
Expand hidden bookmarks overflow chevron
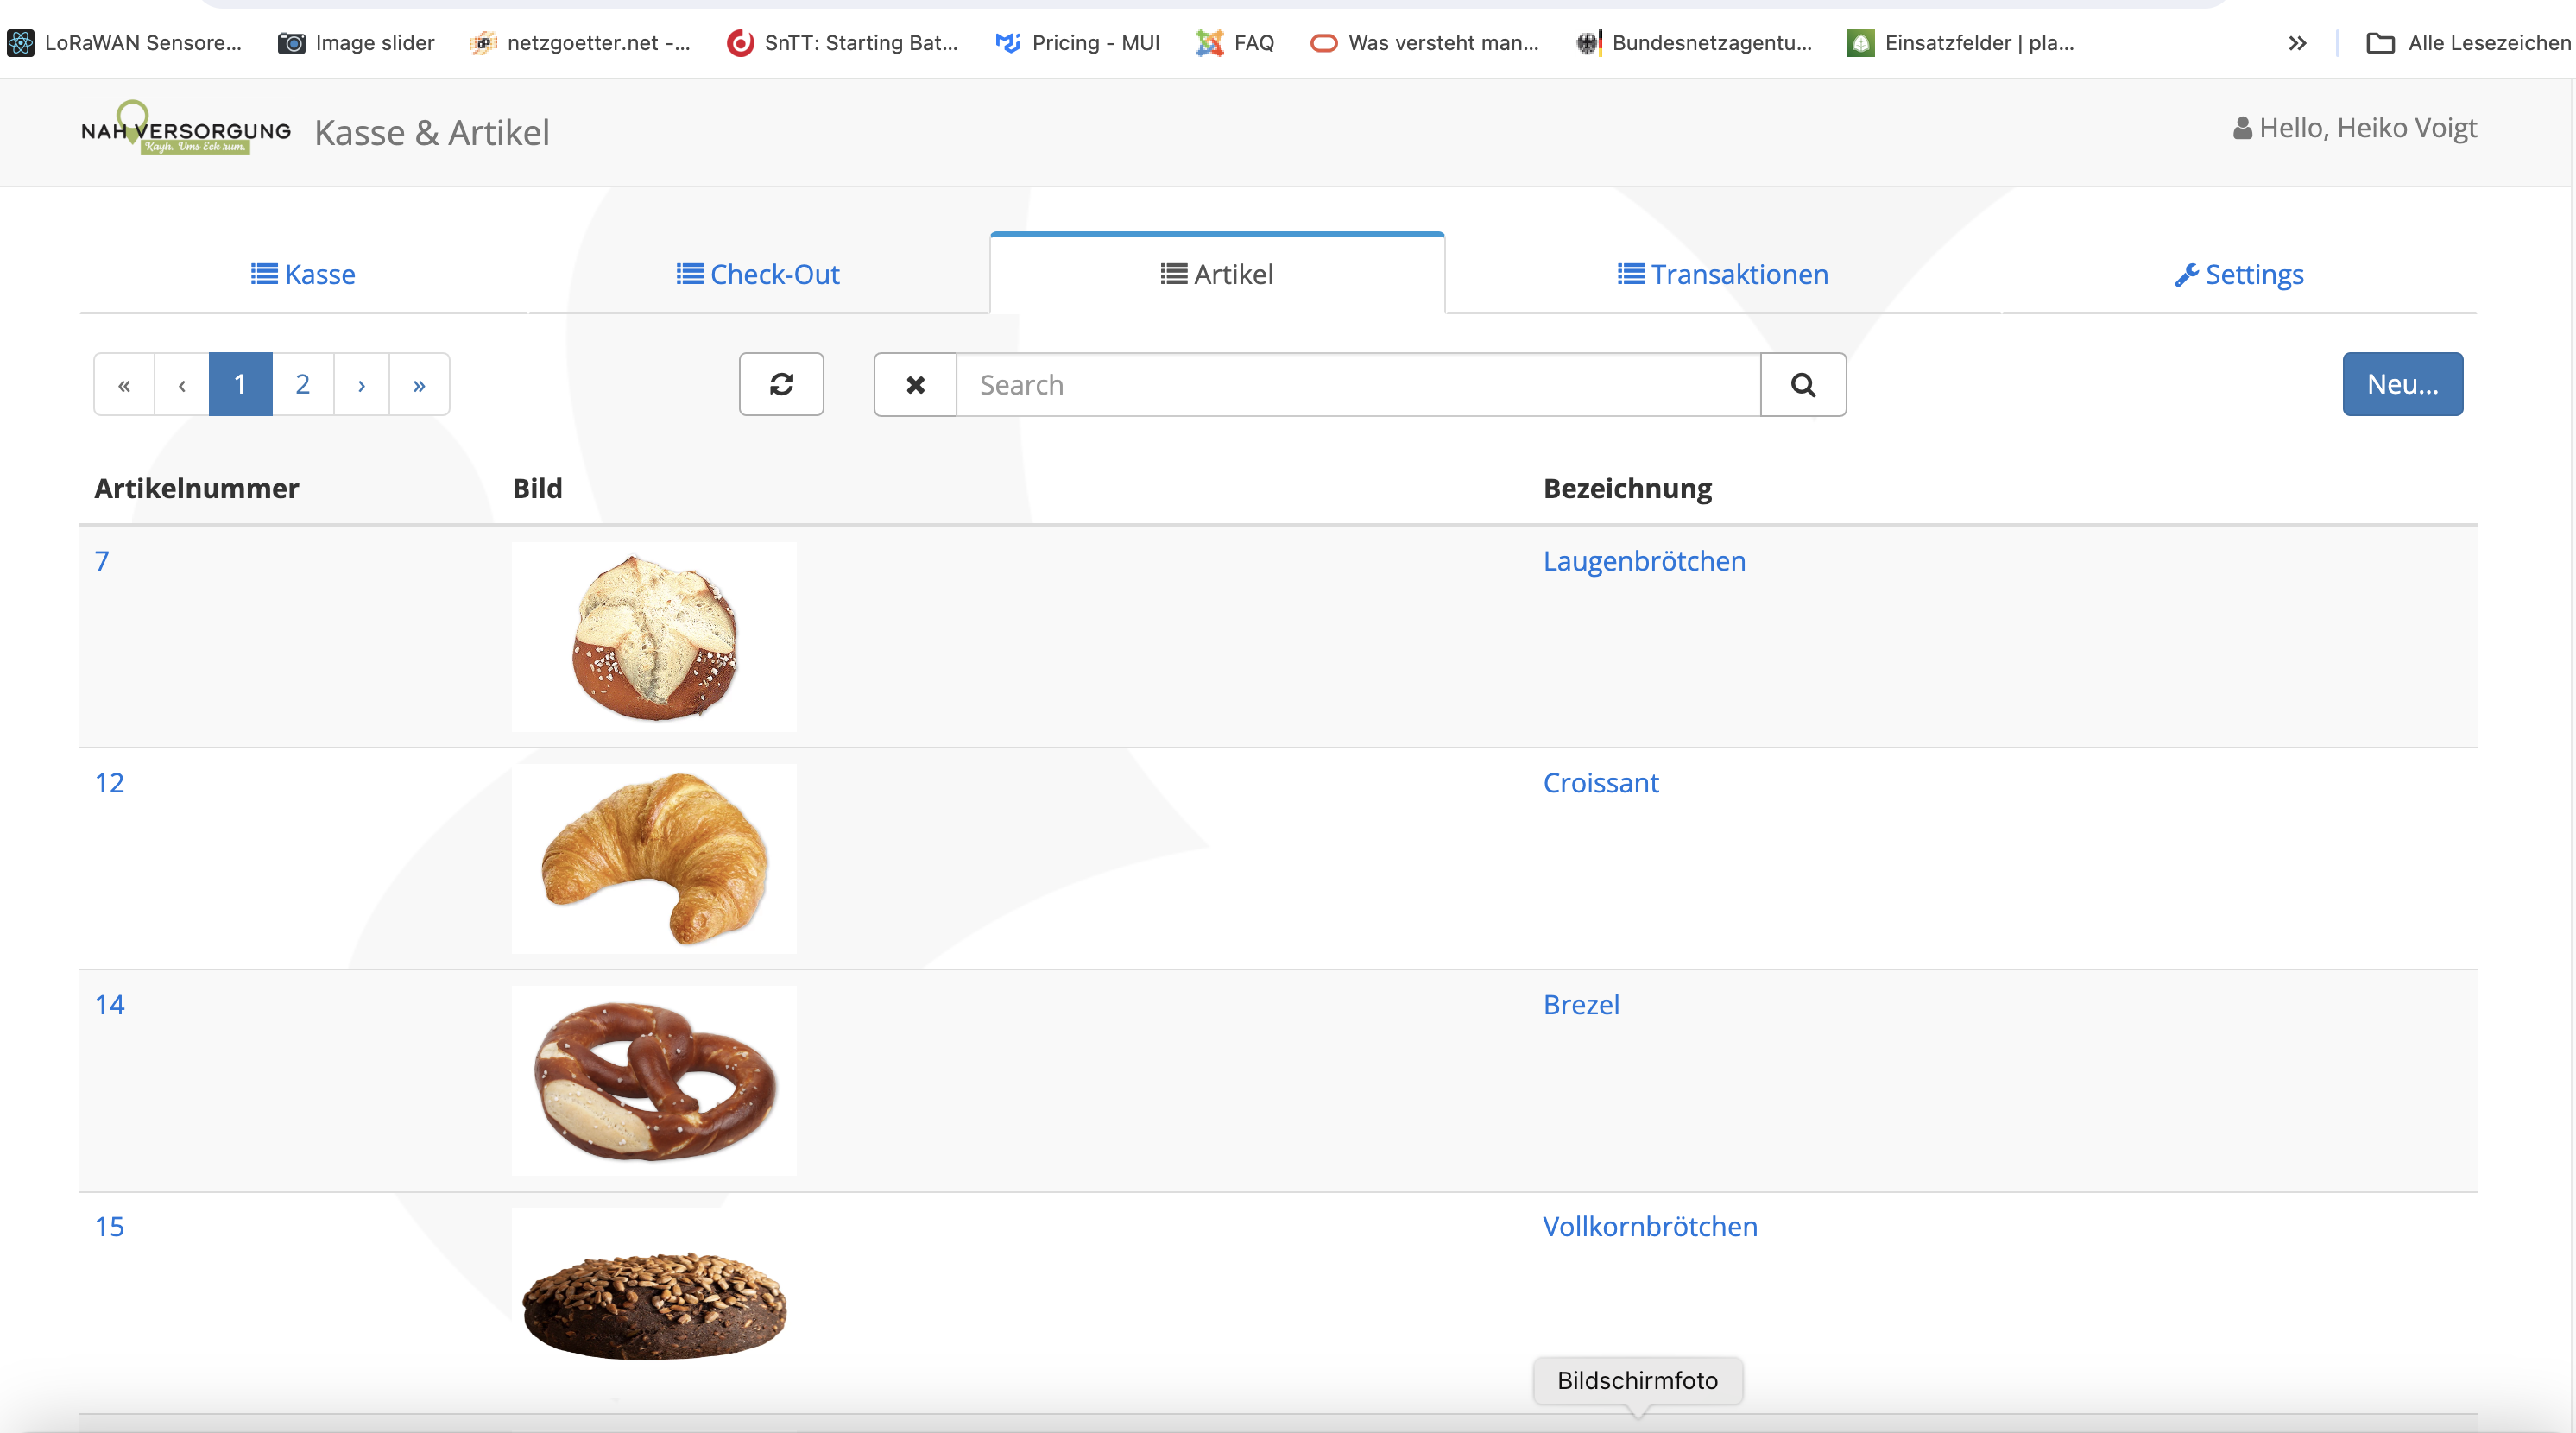[2297, 43]
